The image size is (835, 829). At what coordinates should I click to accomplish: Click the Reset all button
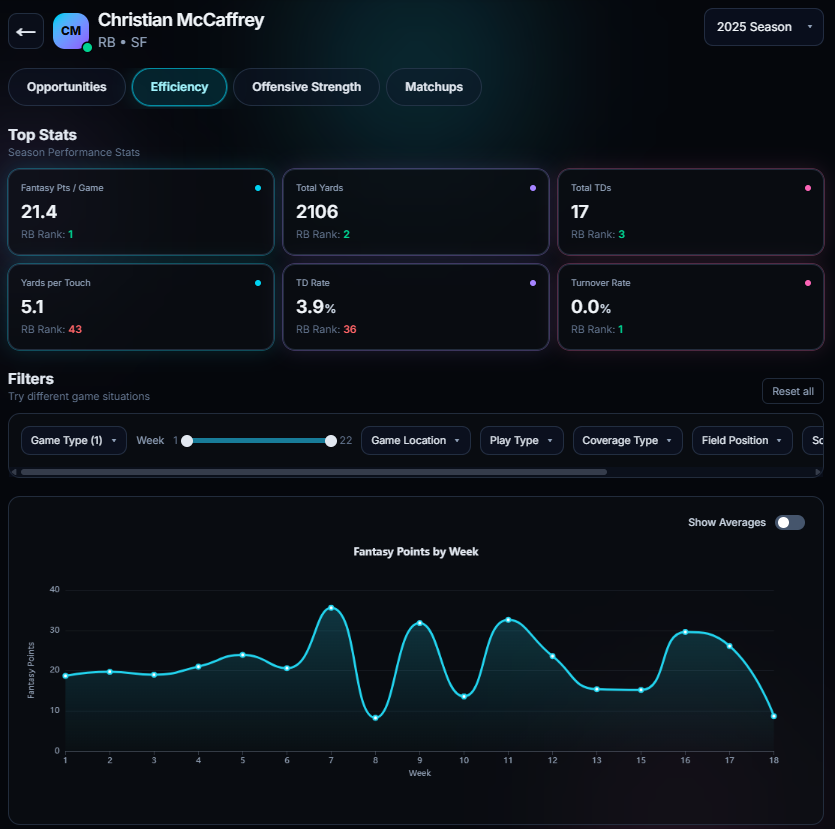click(792, 391)
